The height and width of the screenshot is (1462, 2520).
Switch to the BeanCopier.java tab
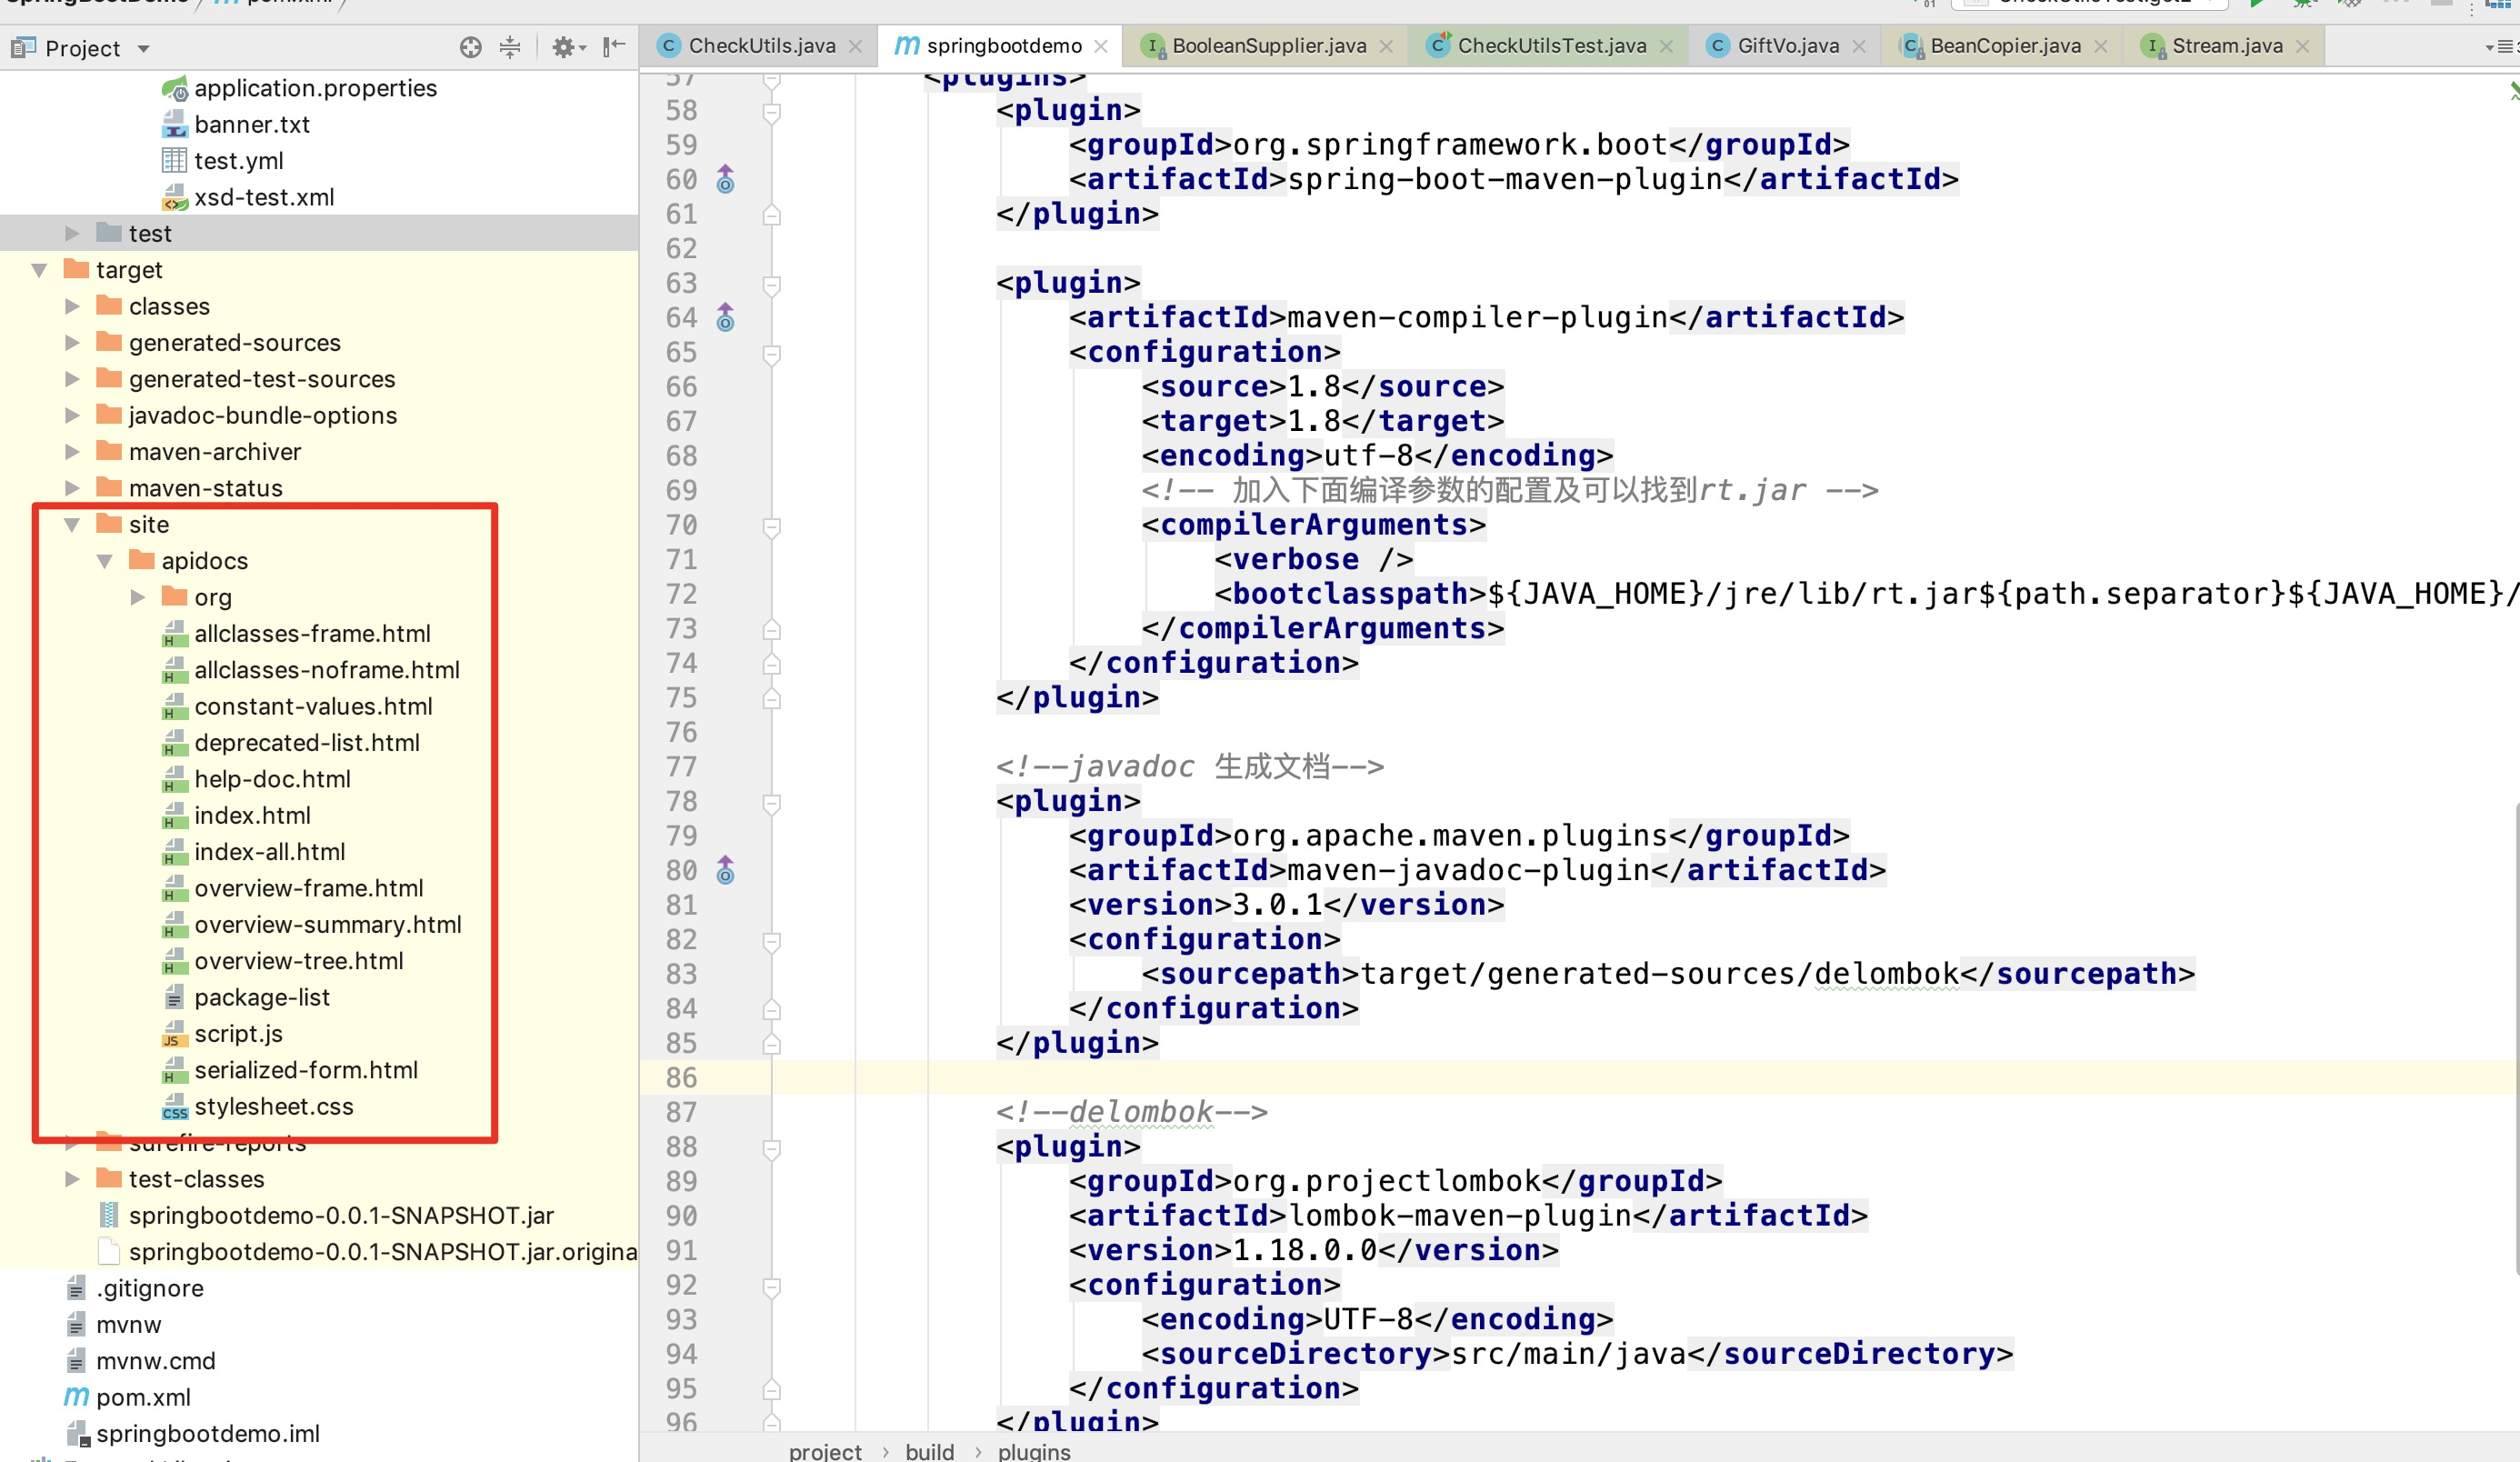pyautogui.click(x=2004, y=46)
